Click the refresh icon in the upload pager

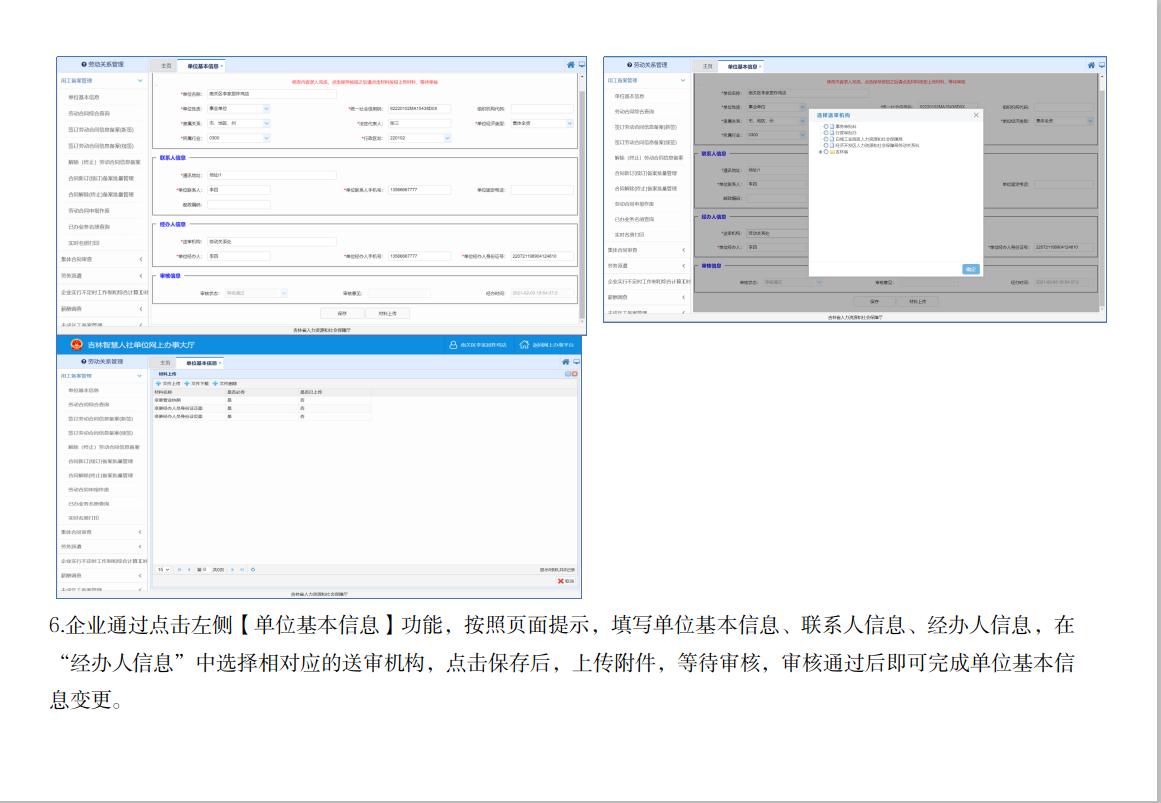[253, 570]
